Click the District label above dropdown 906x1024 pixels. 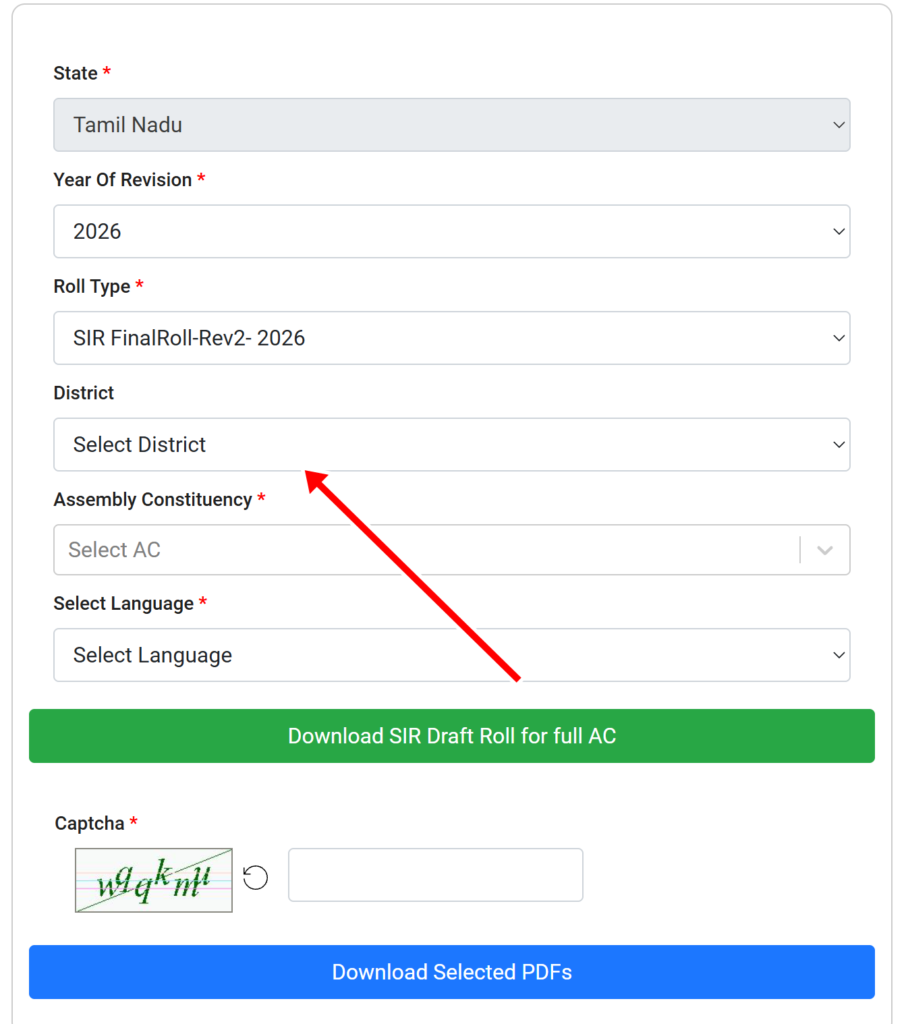pos(84,393)
